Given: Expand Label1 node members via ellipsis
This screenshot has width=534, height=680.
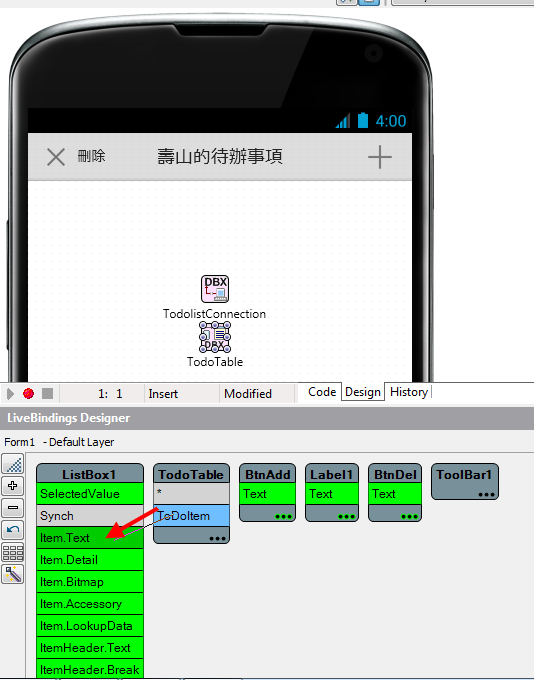Looking at the screenshot, I should pyautogui.click(x=347, y=516).
